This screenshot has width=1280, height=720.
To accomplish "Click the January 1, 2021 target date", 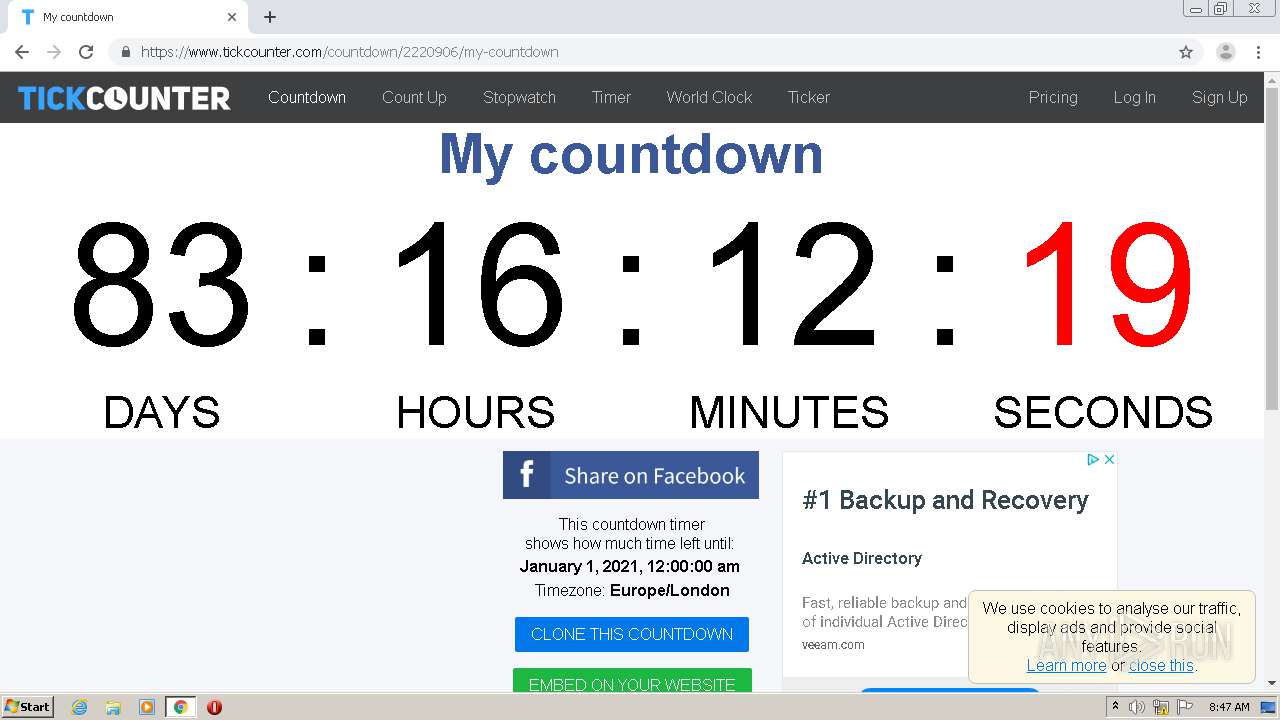I will pos(630,566).
